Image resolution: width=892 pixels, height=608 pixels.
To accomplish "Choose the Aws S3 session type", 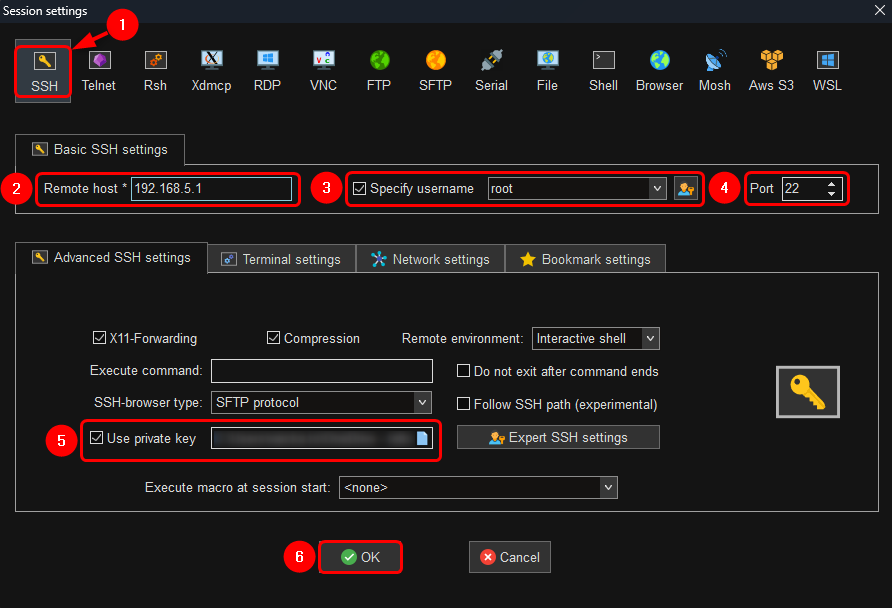I will [x=771, y=70].
